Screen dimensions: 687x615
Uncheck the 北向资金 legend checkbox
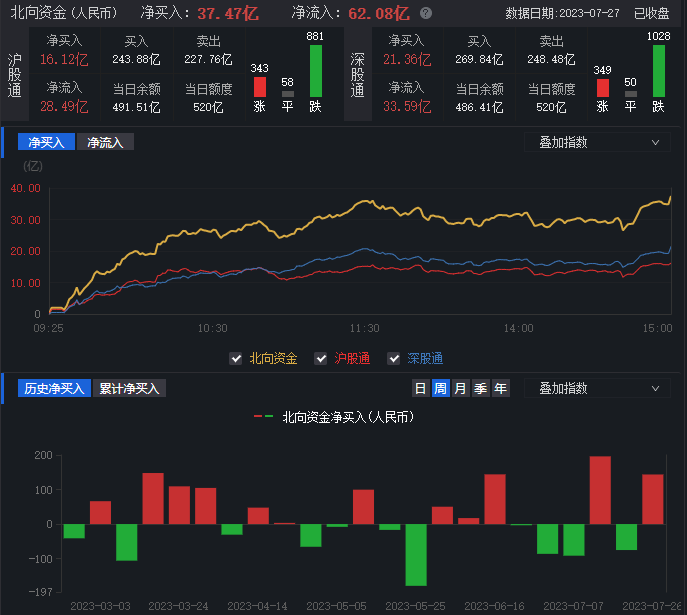[x=236, y=358]
